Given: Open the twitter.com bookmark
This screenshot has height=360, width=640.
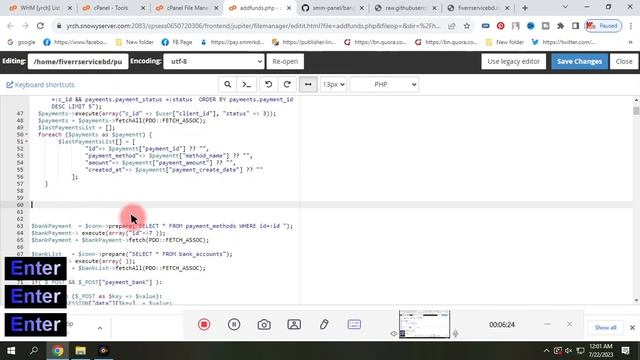Looking at the screenshot, I should click(563, 42).
